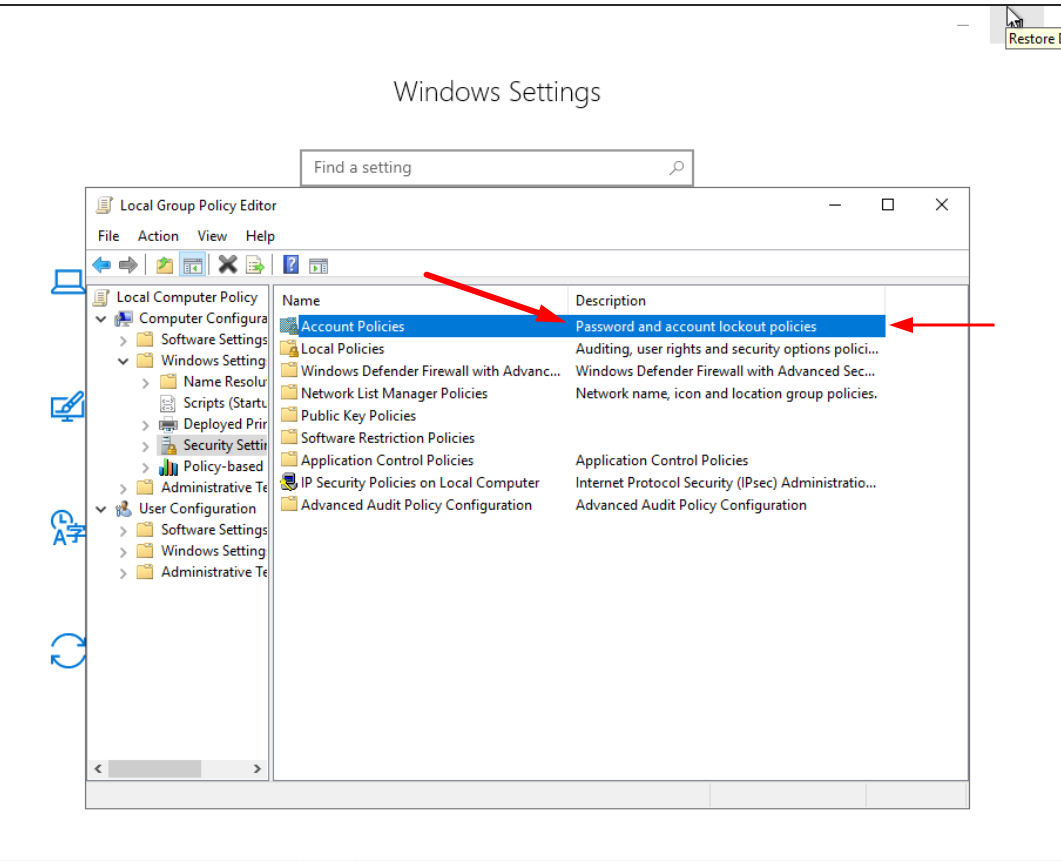Collapse the User Configuration tree node
This screenshot has height=861, width=1061.
pos(101,509)
